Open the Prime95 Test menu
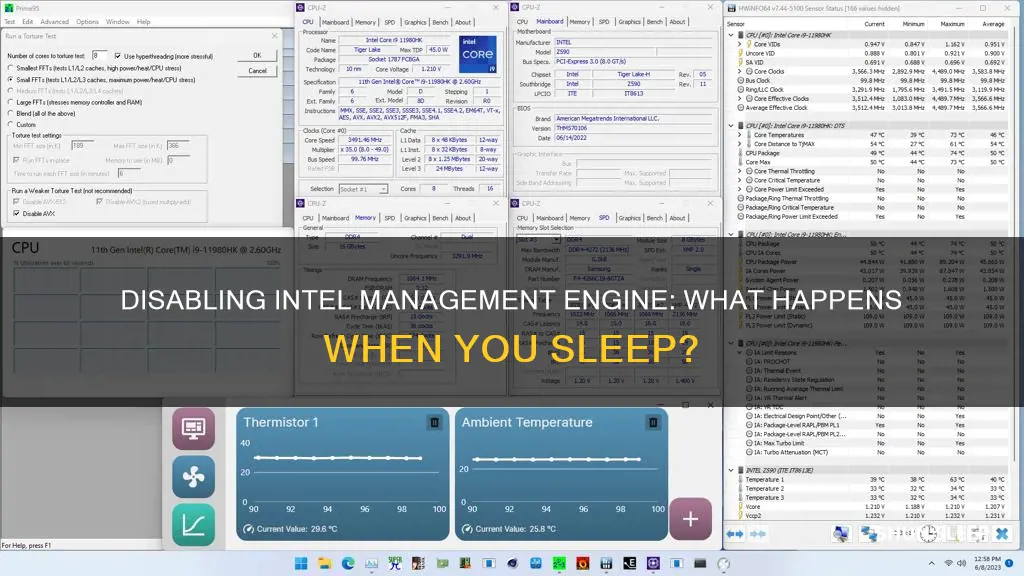The image size is (1024, 576). (10, 22)
